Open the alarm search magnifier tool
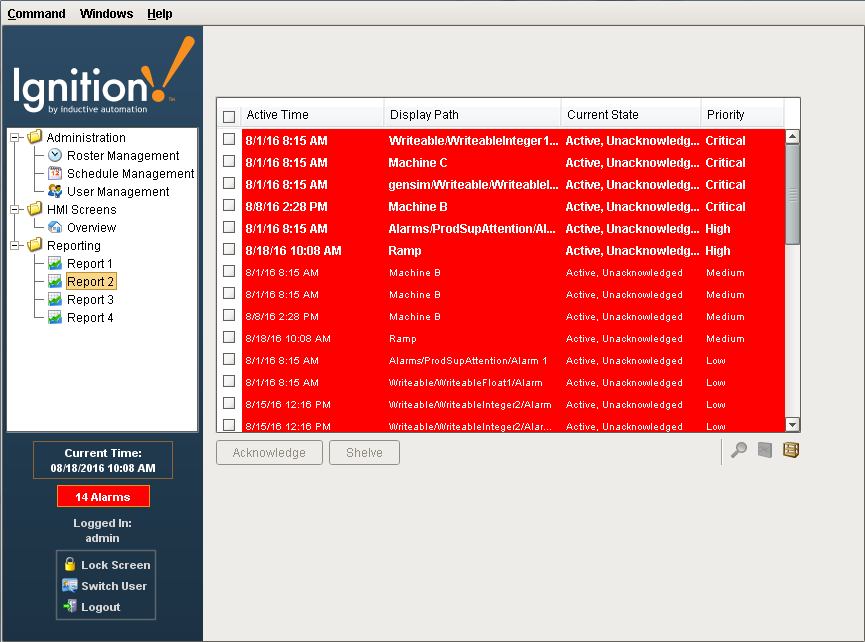The width and height of the screenshot is (865, 642). 738,450
